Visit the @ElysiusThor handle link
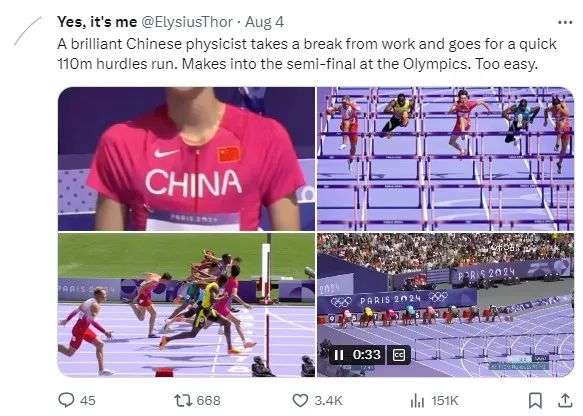The height and width of the screenshot is (416, 583). click(187, 22)
